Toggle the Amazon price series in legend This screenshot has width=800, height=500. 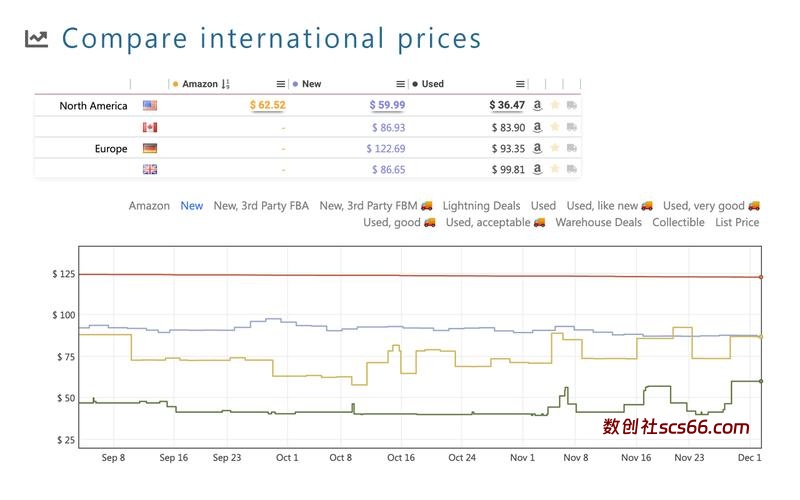149,206
